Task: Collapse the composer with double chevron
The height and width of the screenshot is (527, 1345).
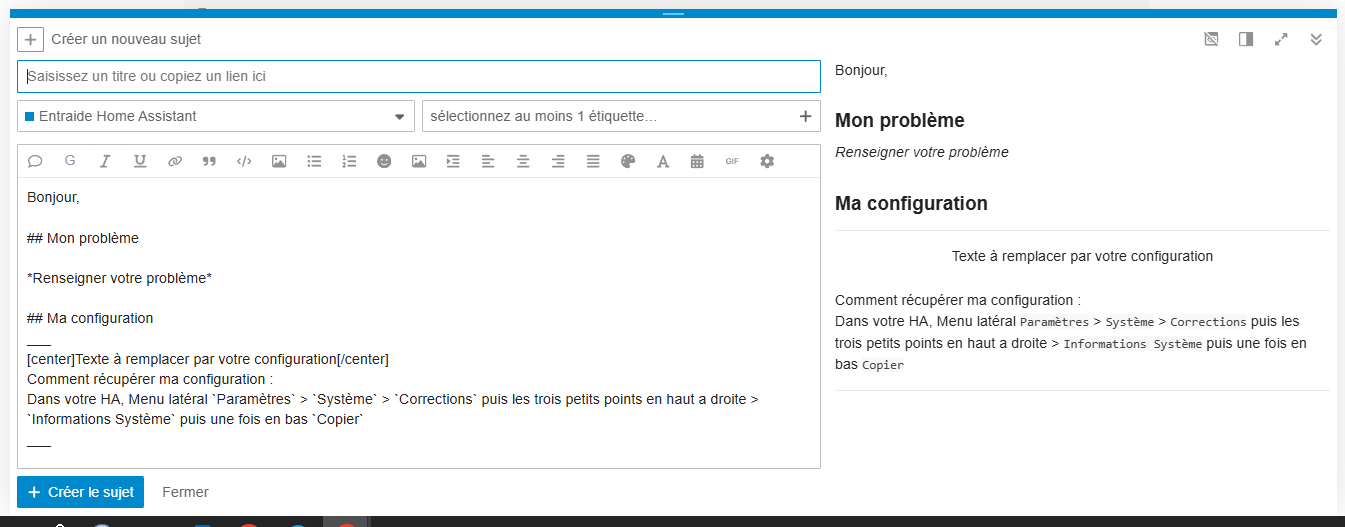Action: pyautogui.click(x=1316, y=39)
